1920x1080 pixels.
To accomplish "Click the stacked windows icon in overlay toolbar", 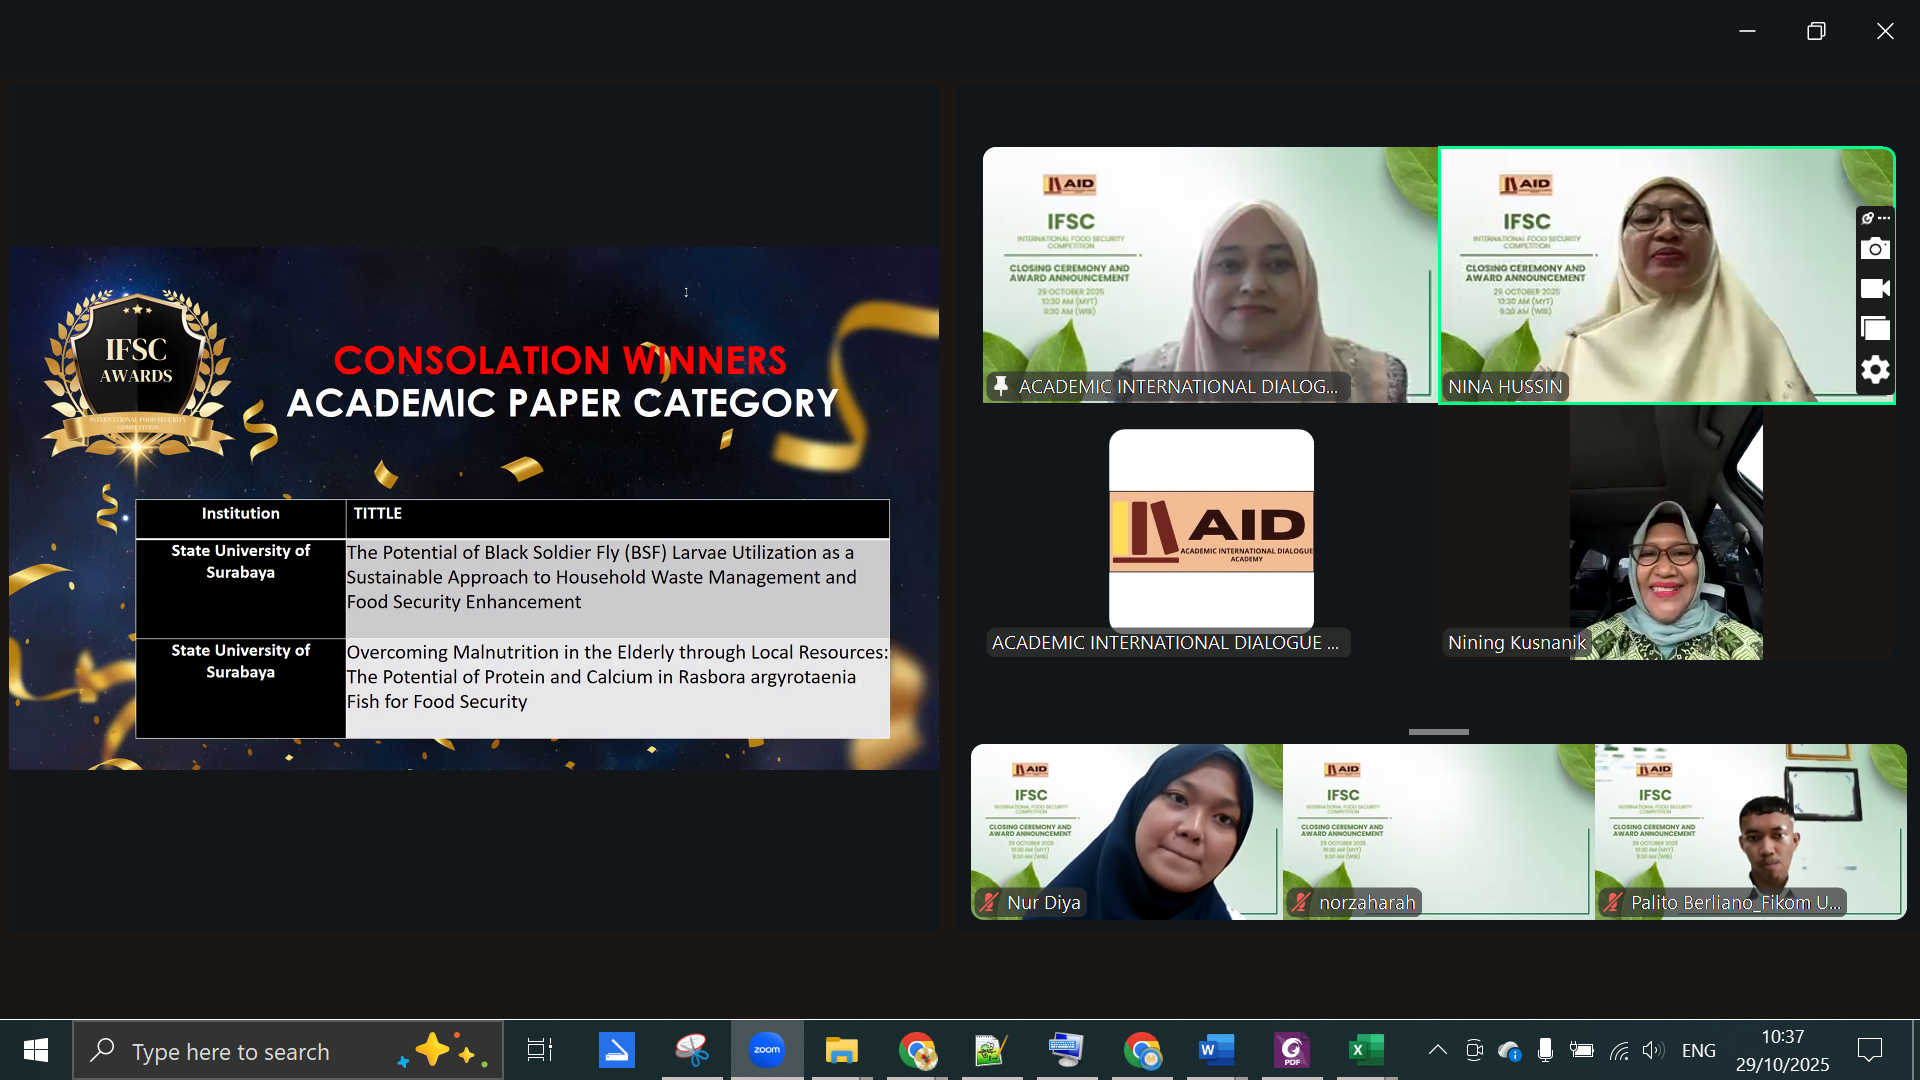I will click(x=1875, y=329).
